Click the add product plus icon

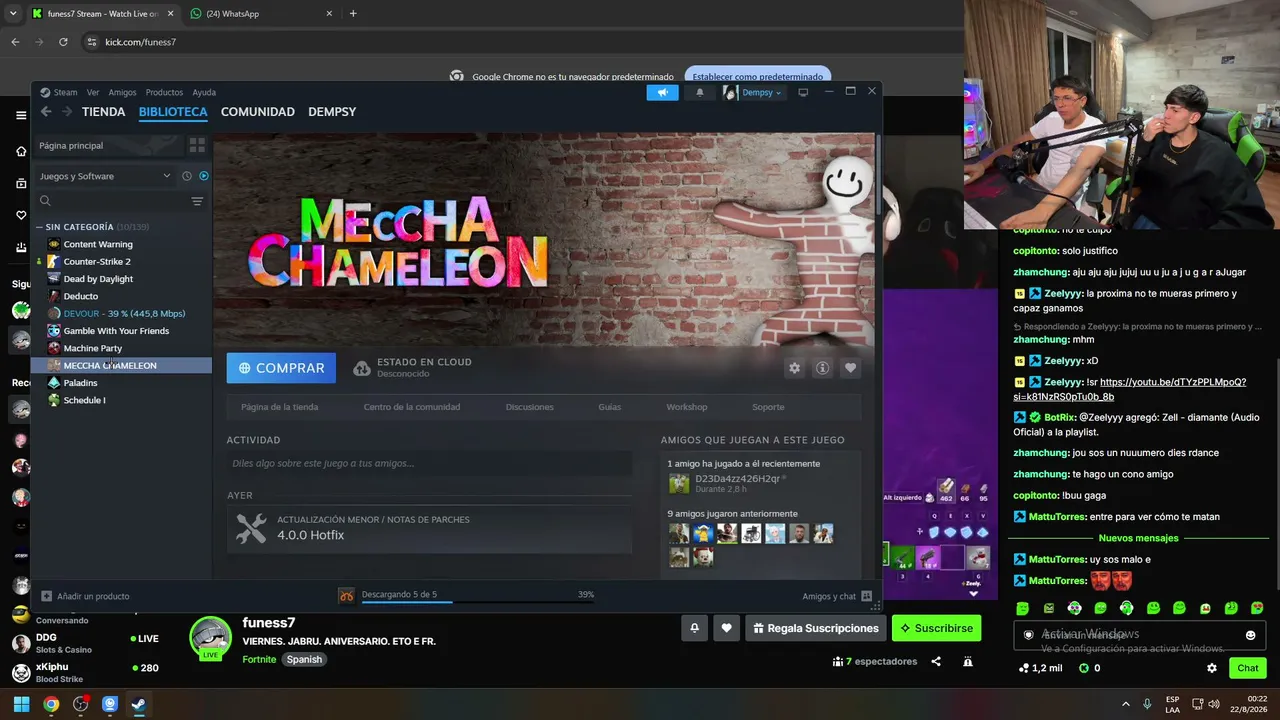(46, 596)
